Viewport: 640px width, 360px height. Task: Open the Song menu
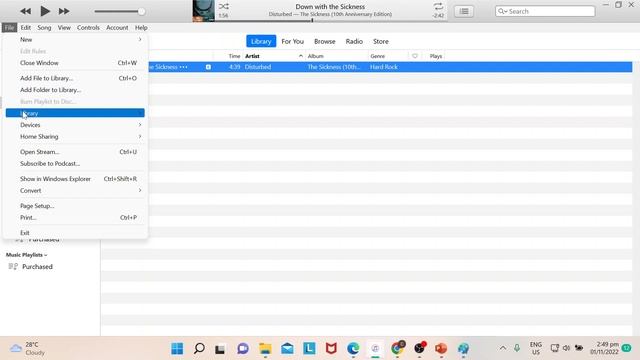click(44, 28)
